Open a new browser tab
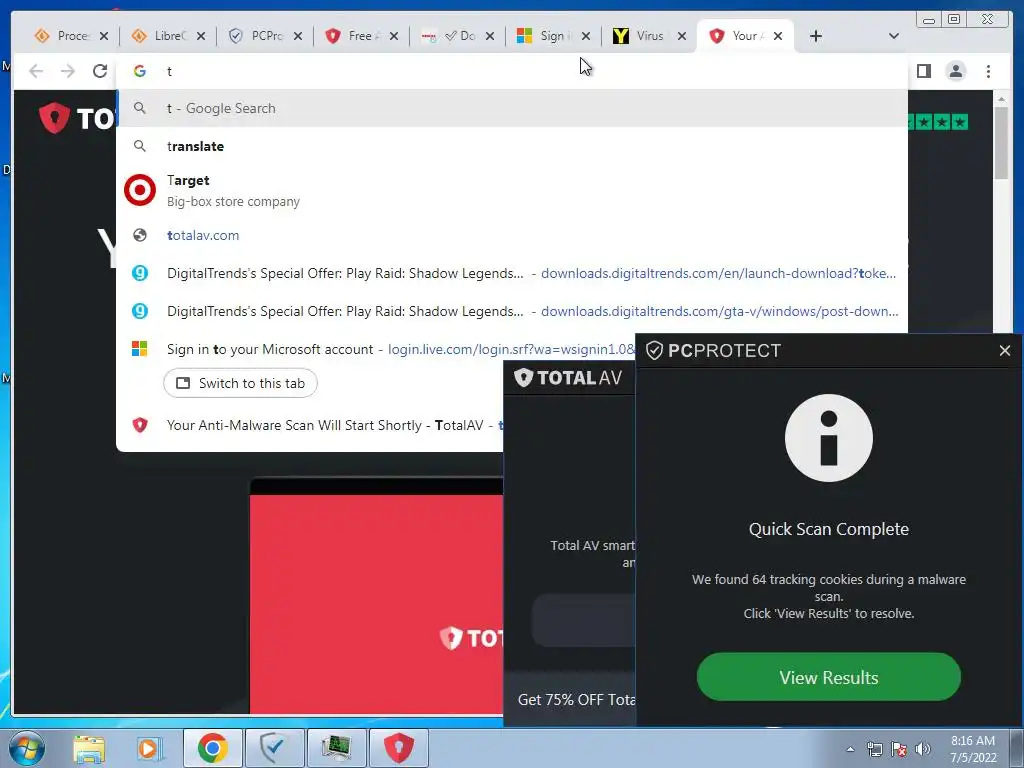Image resolution: width=1024 pixels, height=768 pixels. click(815, 36)
